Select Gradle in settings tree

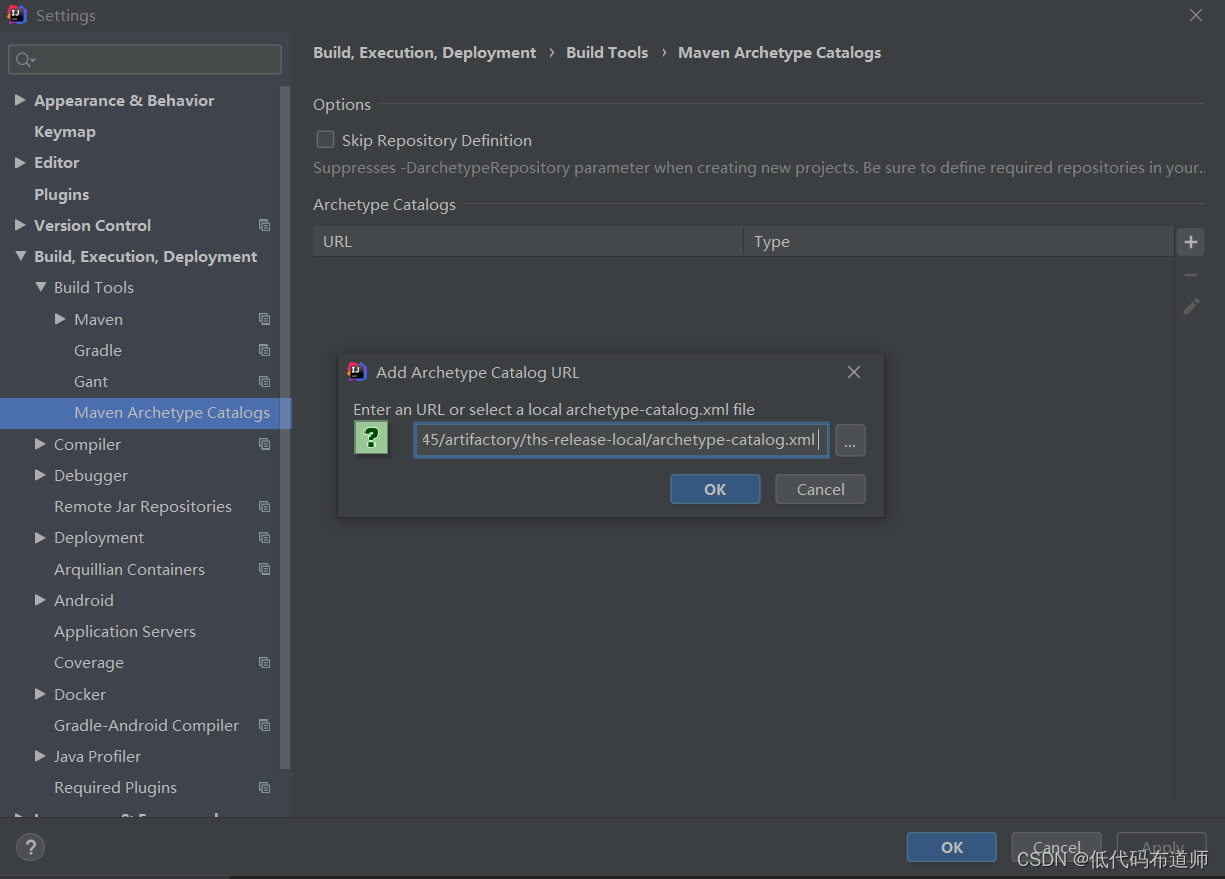pyautogui.click(x=98, y=350)
